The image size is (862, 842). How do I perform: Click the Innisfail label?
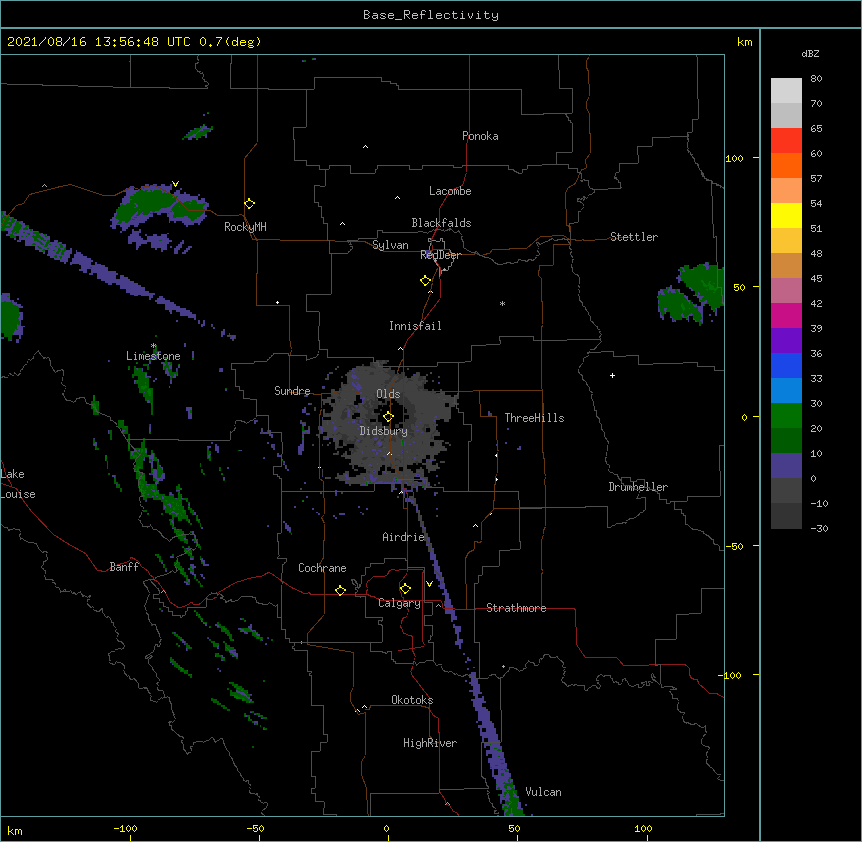pyautogui.click(x=415, y=326)
